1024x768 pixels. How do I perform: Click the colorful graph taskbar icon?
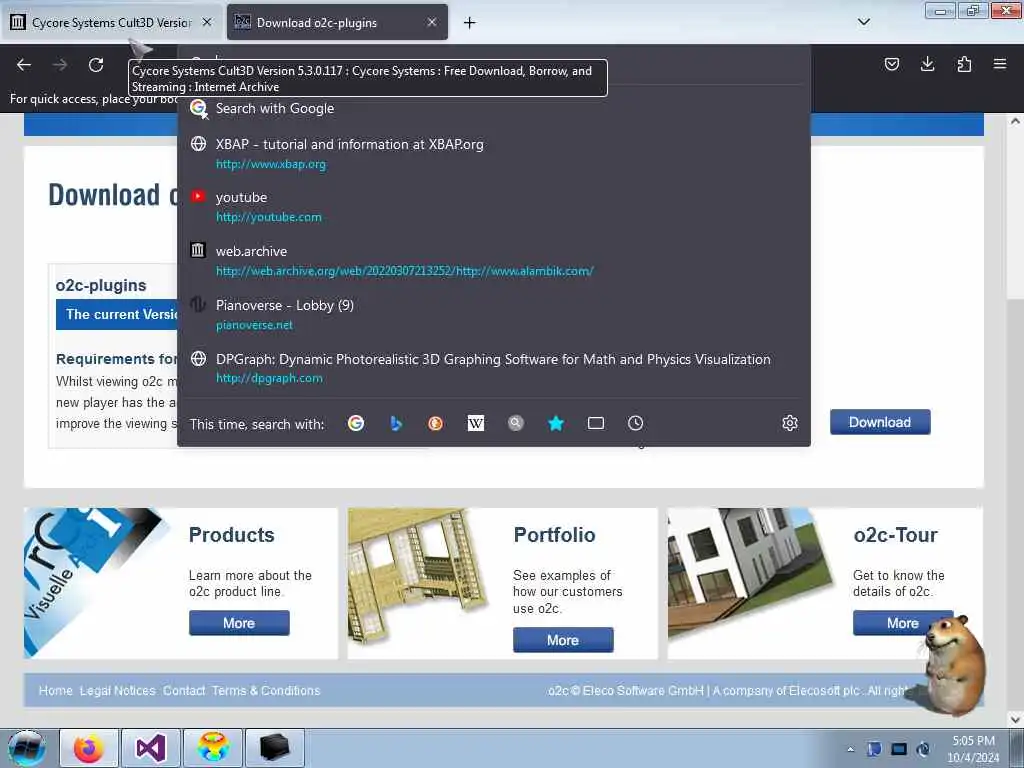(213, 748)
